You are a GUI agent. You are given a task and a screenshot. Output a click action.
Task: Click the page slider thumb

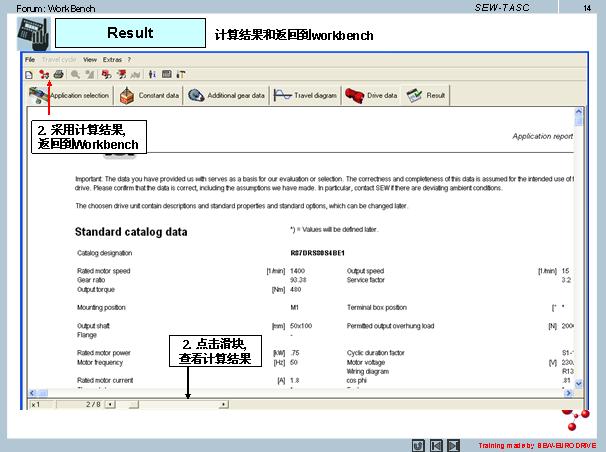pos(134,404)
